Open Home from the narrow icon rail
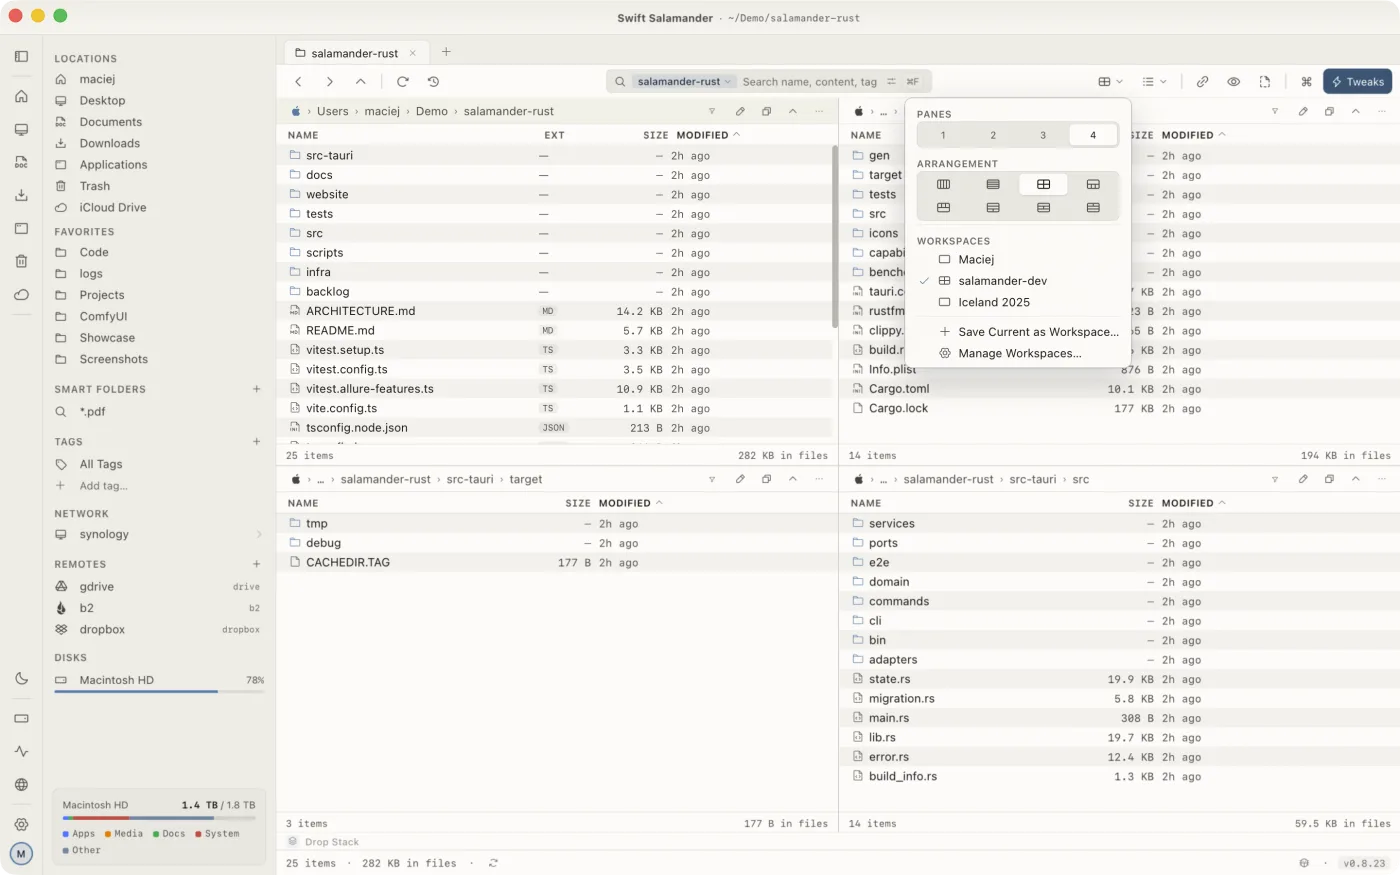1400x875 pixels. pos(21,96)
